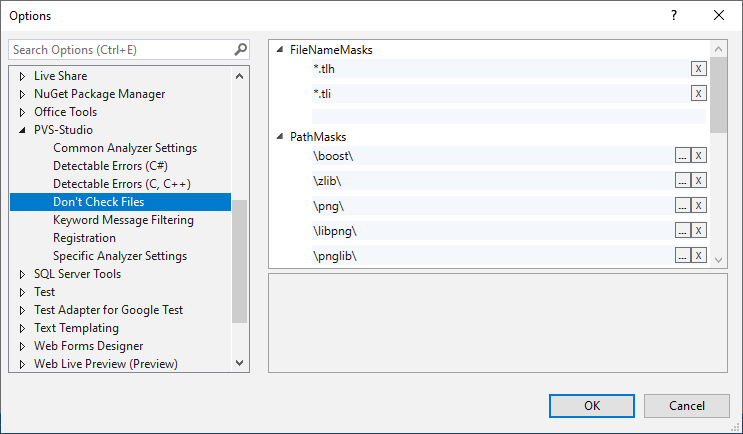
Task: Collapse the FileNameMasks section
Action: (278, 49)
